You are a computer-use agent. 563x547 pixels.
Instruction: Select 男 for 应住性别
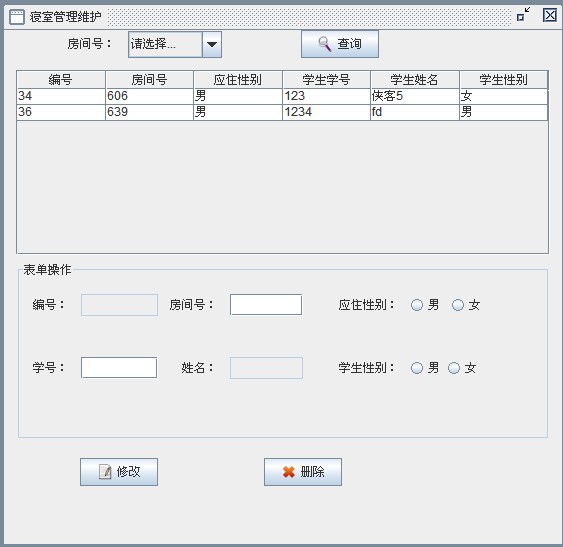click(417, 305)
